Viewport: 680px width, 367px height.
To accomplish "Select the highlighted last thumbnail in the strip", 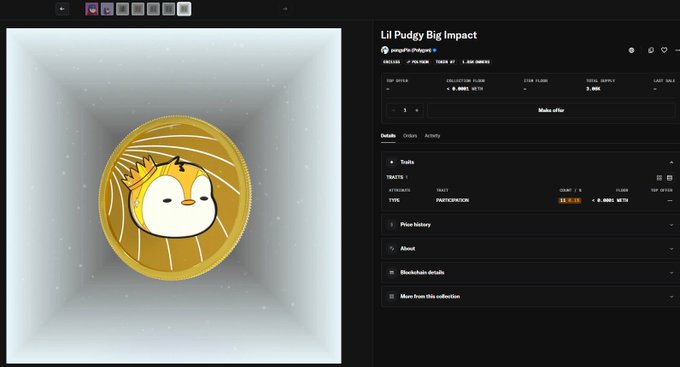I will tap(184, 9).
